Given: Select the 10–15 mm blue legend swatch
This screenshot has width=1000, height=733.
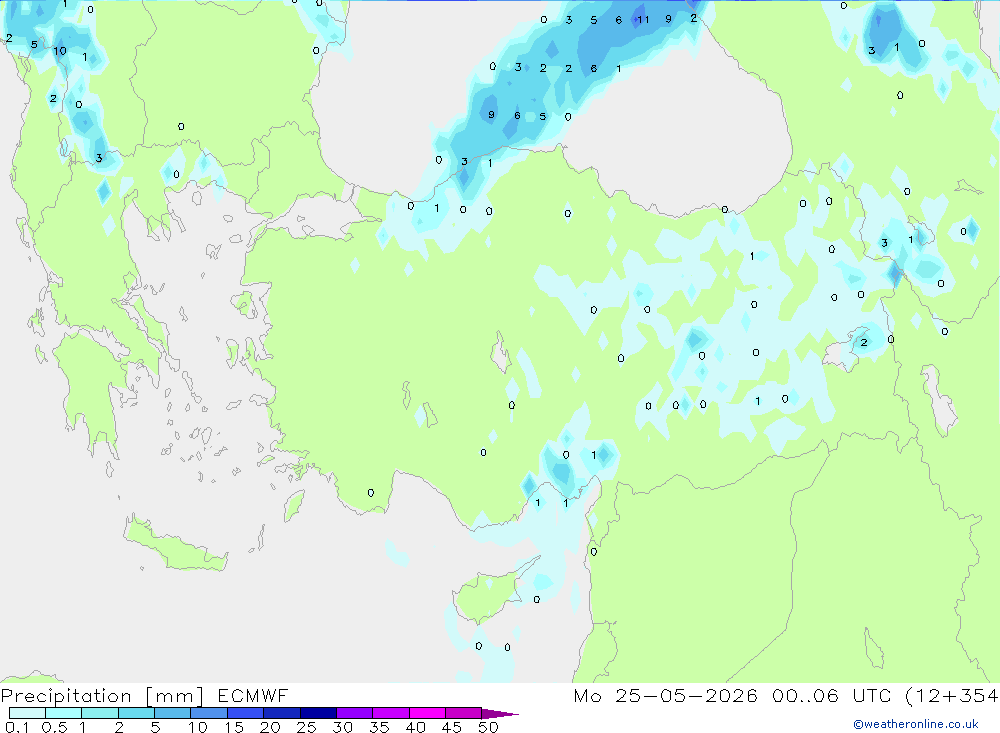Looking at the screenshot, I should click(209, 713).
